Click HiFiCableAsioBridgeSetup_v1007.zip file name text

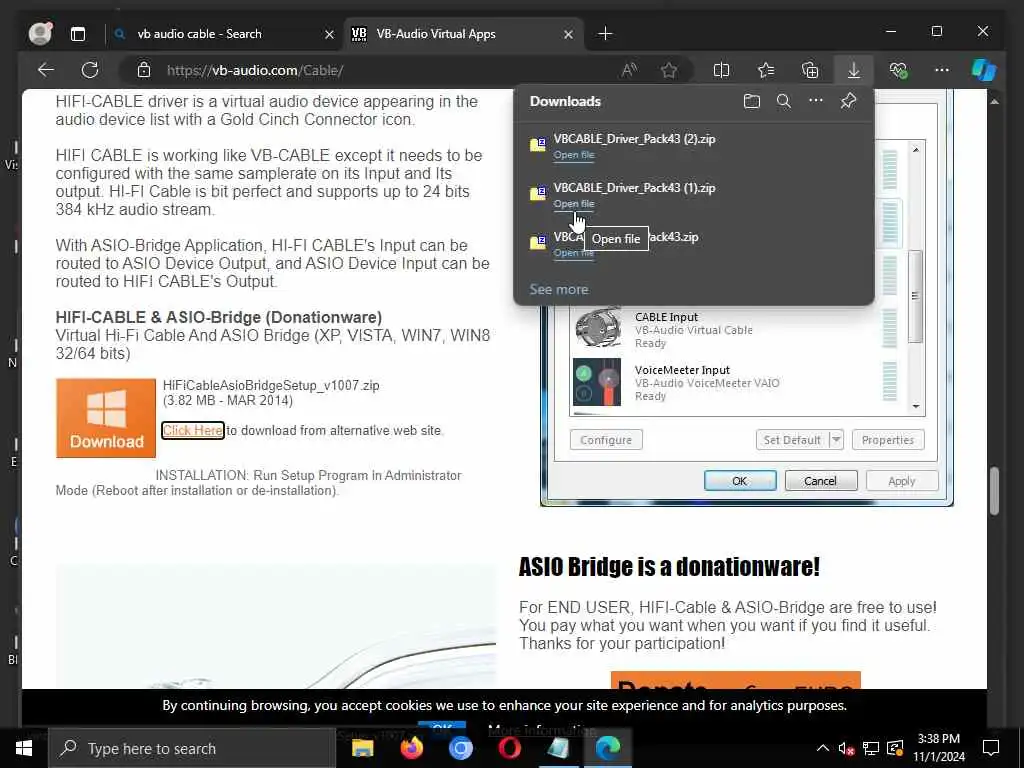click(x=271, y=385)
